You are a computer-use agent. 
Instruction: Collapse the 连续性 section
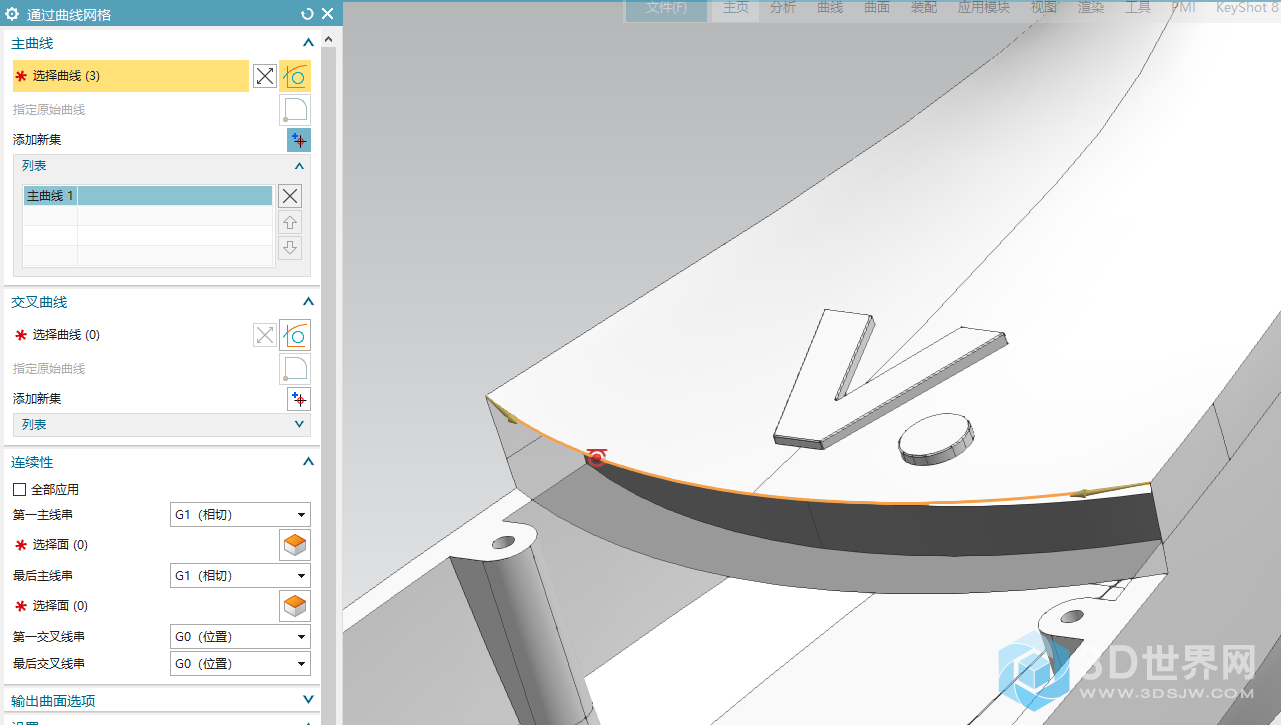click(x=308, y=462)
